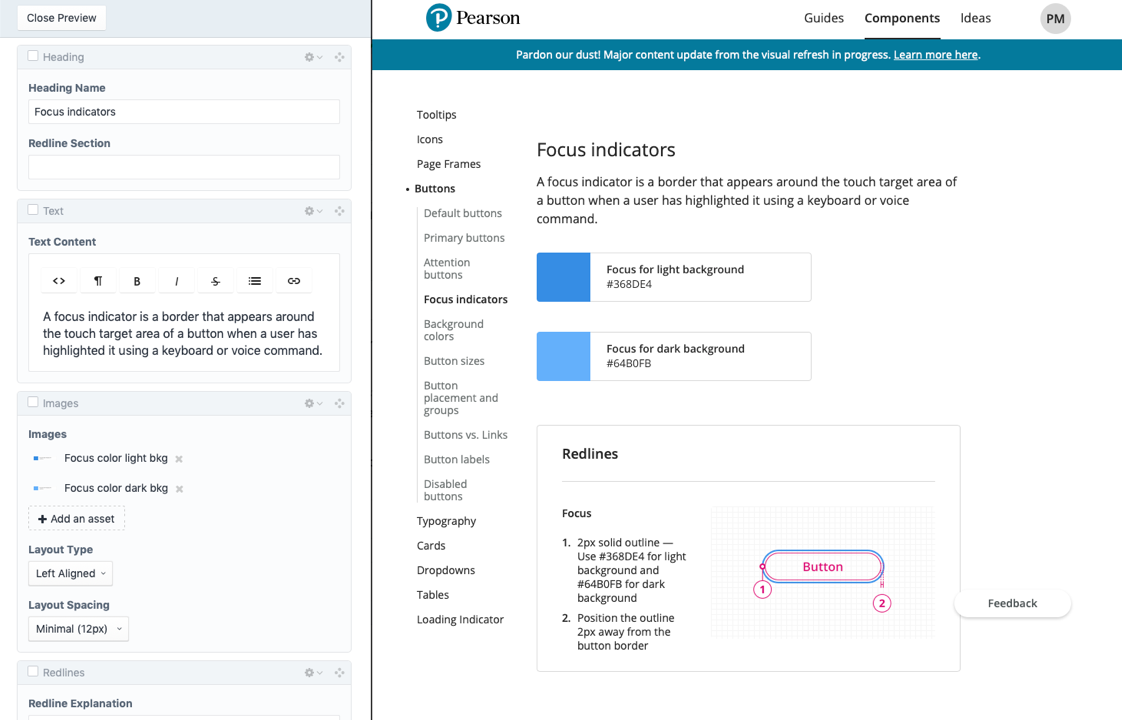Select the bulleted list icon
Screen dimensions: 1122x720
(254, 281)
